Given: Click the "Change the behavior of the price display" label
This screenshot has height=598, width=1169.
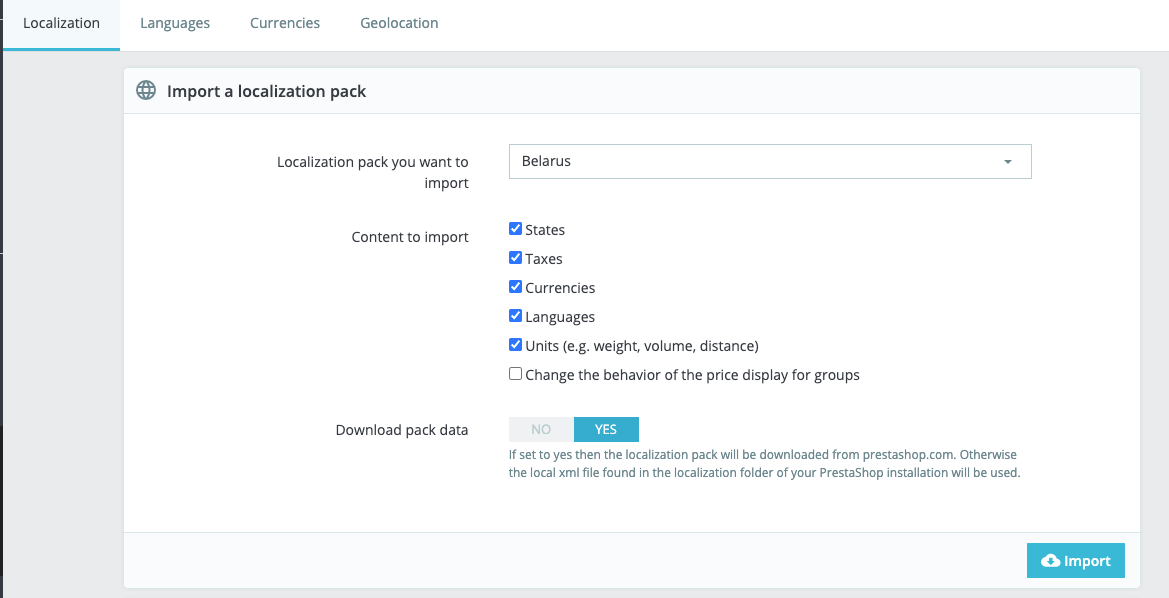Looking at the screenshot, I should [692, 375].
